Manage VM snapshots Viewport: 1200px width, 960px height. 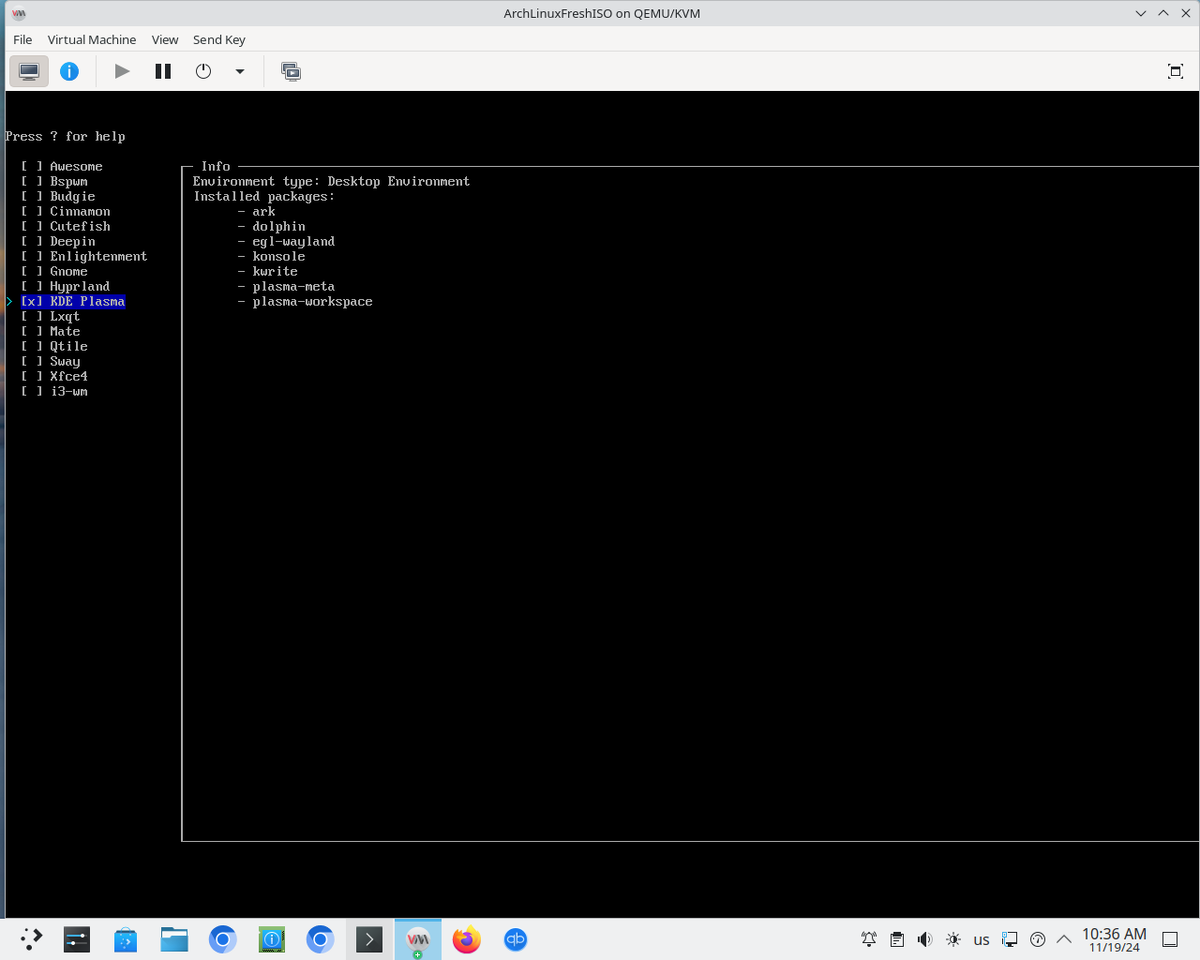coord(291,71)
